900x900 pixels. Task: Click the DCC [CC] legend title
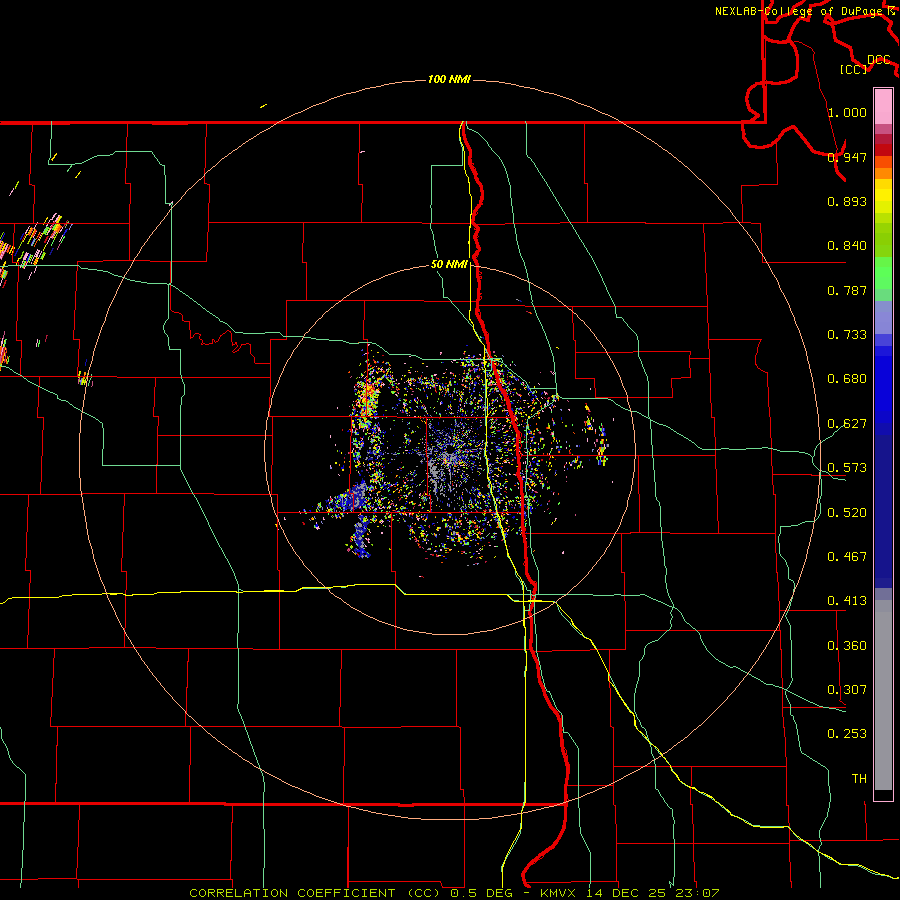[864, 64]
